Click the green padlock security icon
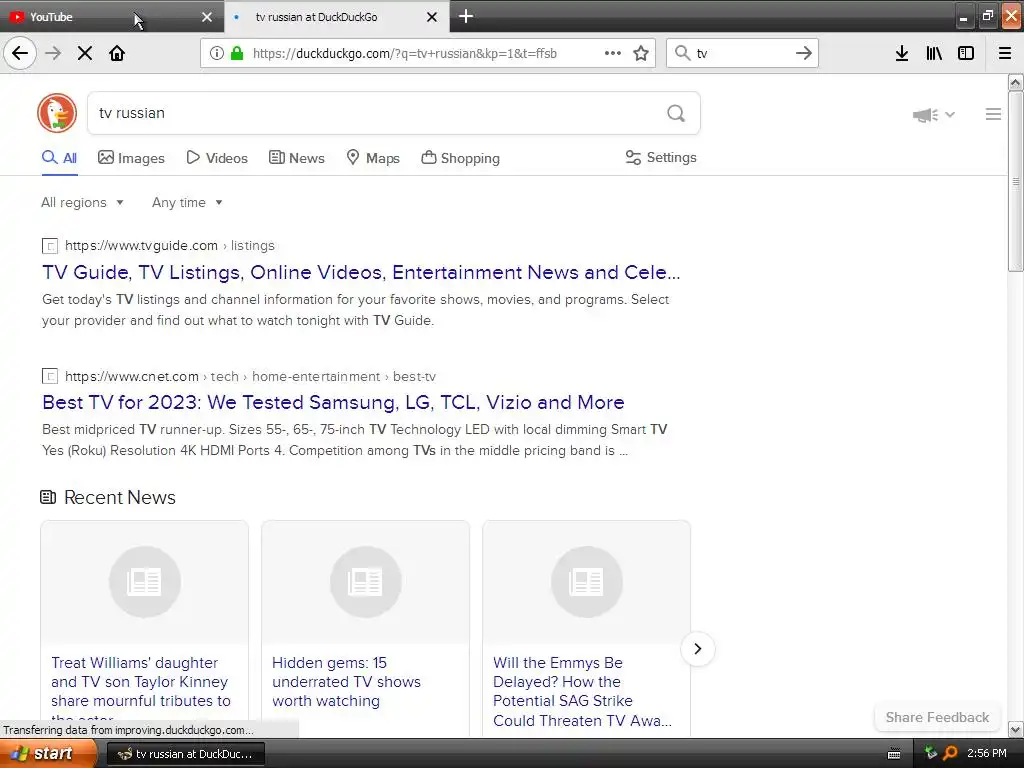Viewport: 1024px width, 768px height. (x=237, y=53)
